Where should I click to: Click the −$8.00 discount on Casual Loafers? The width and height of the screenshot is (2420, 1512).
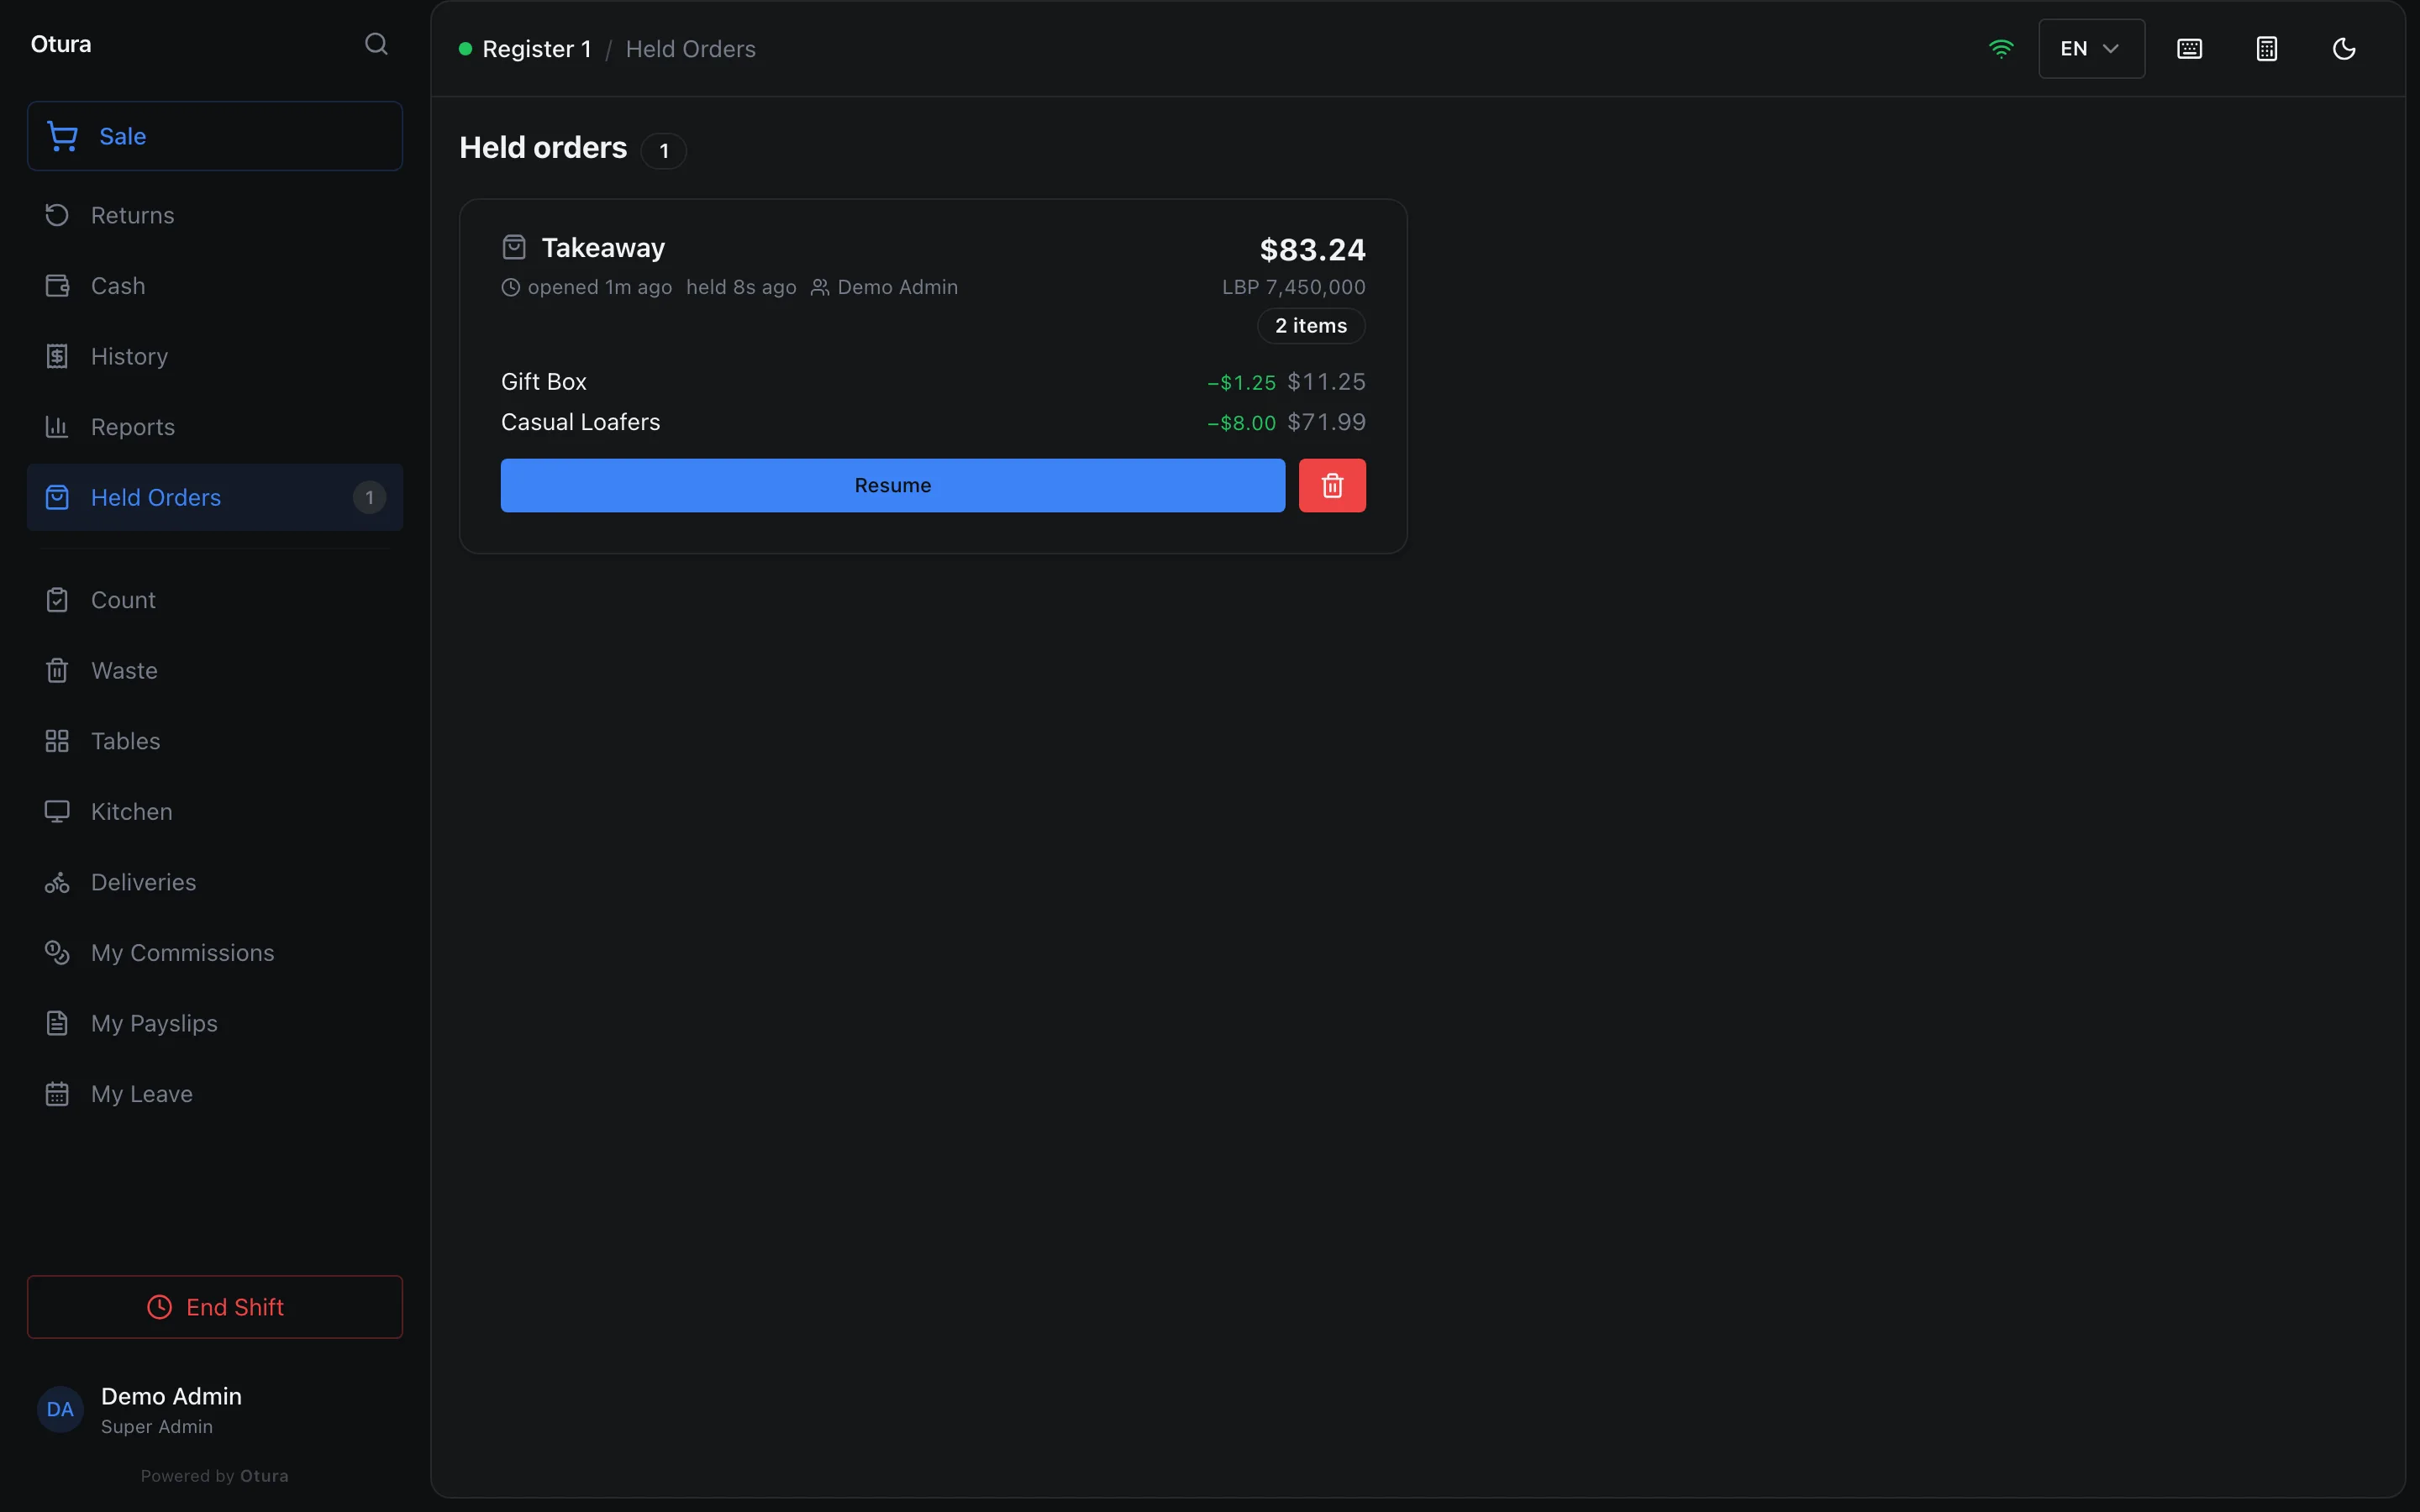1241,423
